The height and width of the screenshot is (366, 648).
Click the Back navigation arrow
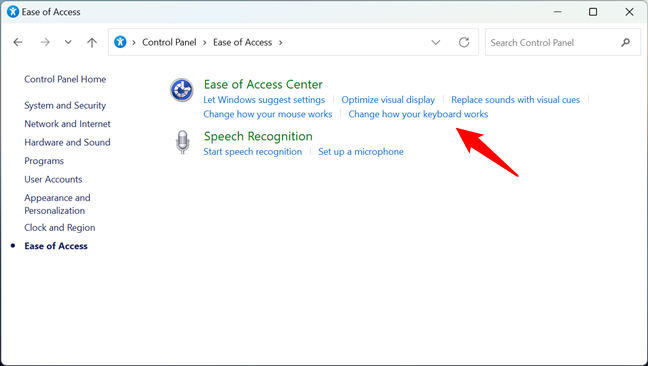coord(18,42)
